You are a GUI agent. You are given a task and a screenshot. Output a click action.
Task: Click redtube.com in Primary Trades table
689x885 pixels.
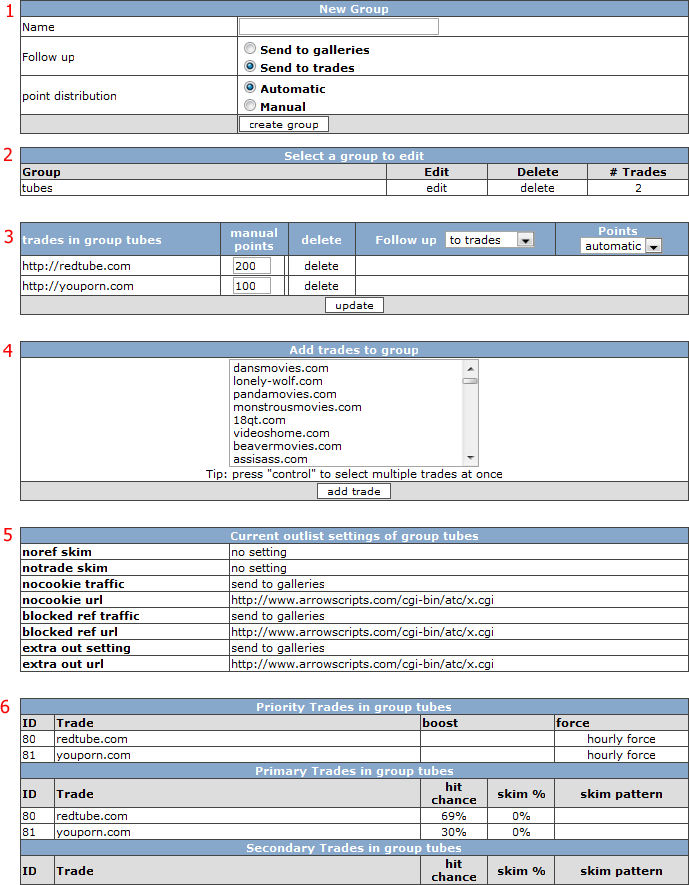coord(91,816)
